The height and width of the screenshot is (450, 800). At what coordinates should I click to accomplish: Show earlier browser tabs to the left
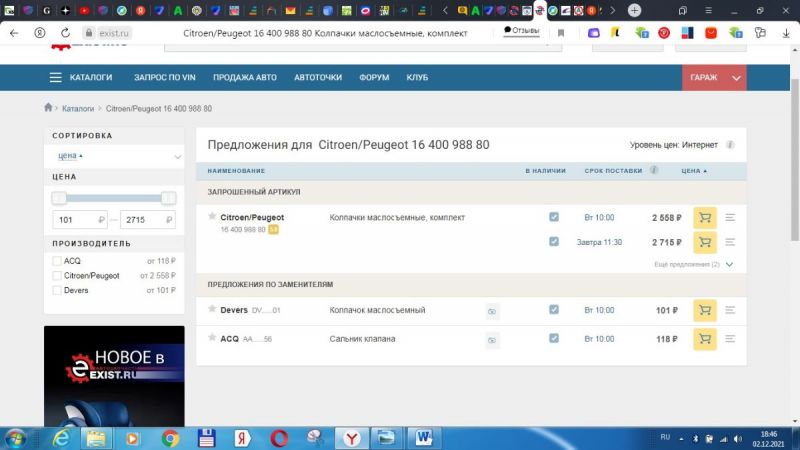pos(445,10)
